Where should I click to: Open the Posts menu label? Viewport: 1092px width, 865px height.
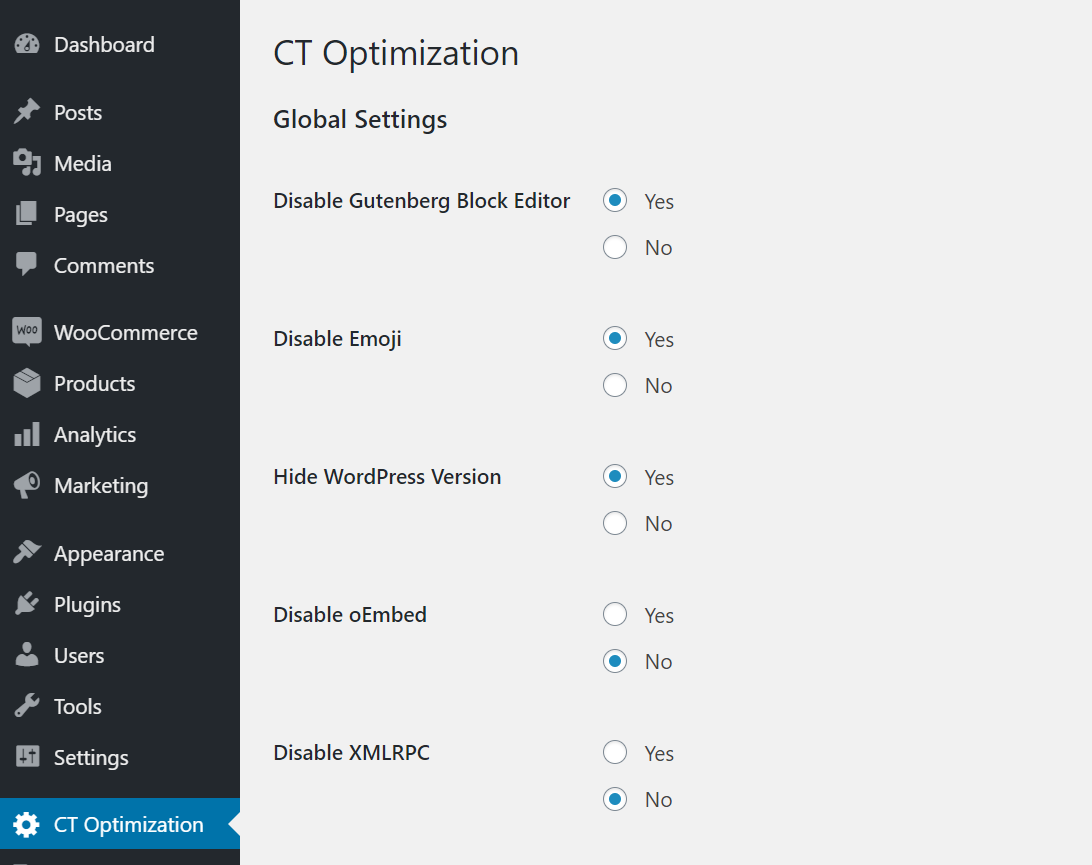78,113
